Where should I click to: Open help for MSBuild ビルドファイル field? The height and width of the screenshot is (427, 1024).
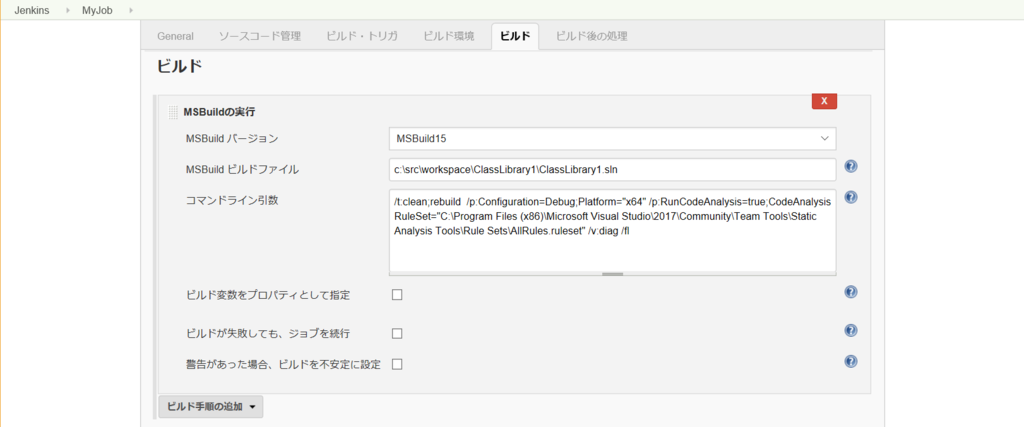coord(850,166)
